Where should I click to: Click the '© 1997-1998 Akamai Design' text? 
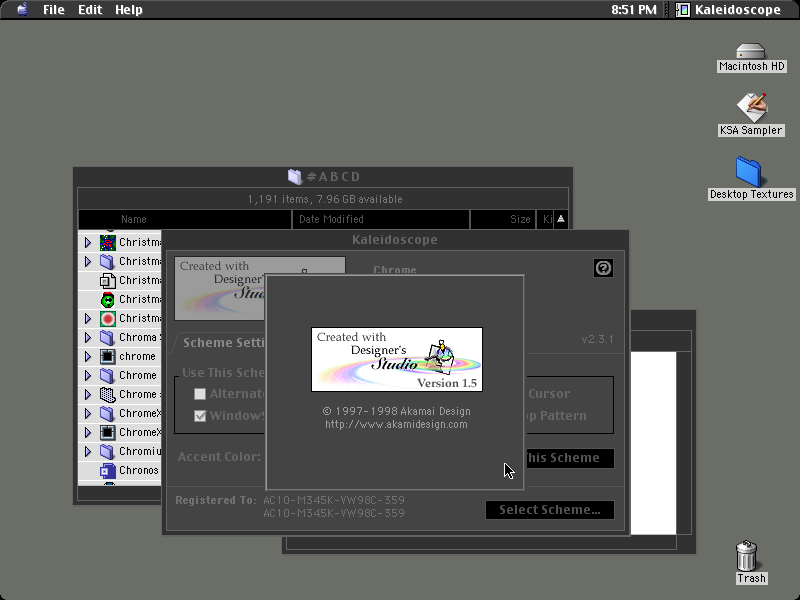click(396, 411)
